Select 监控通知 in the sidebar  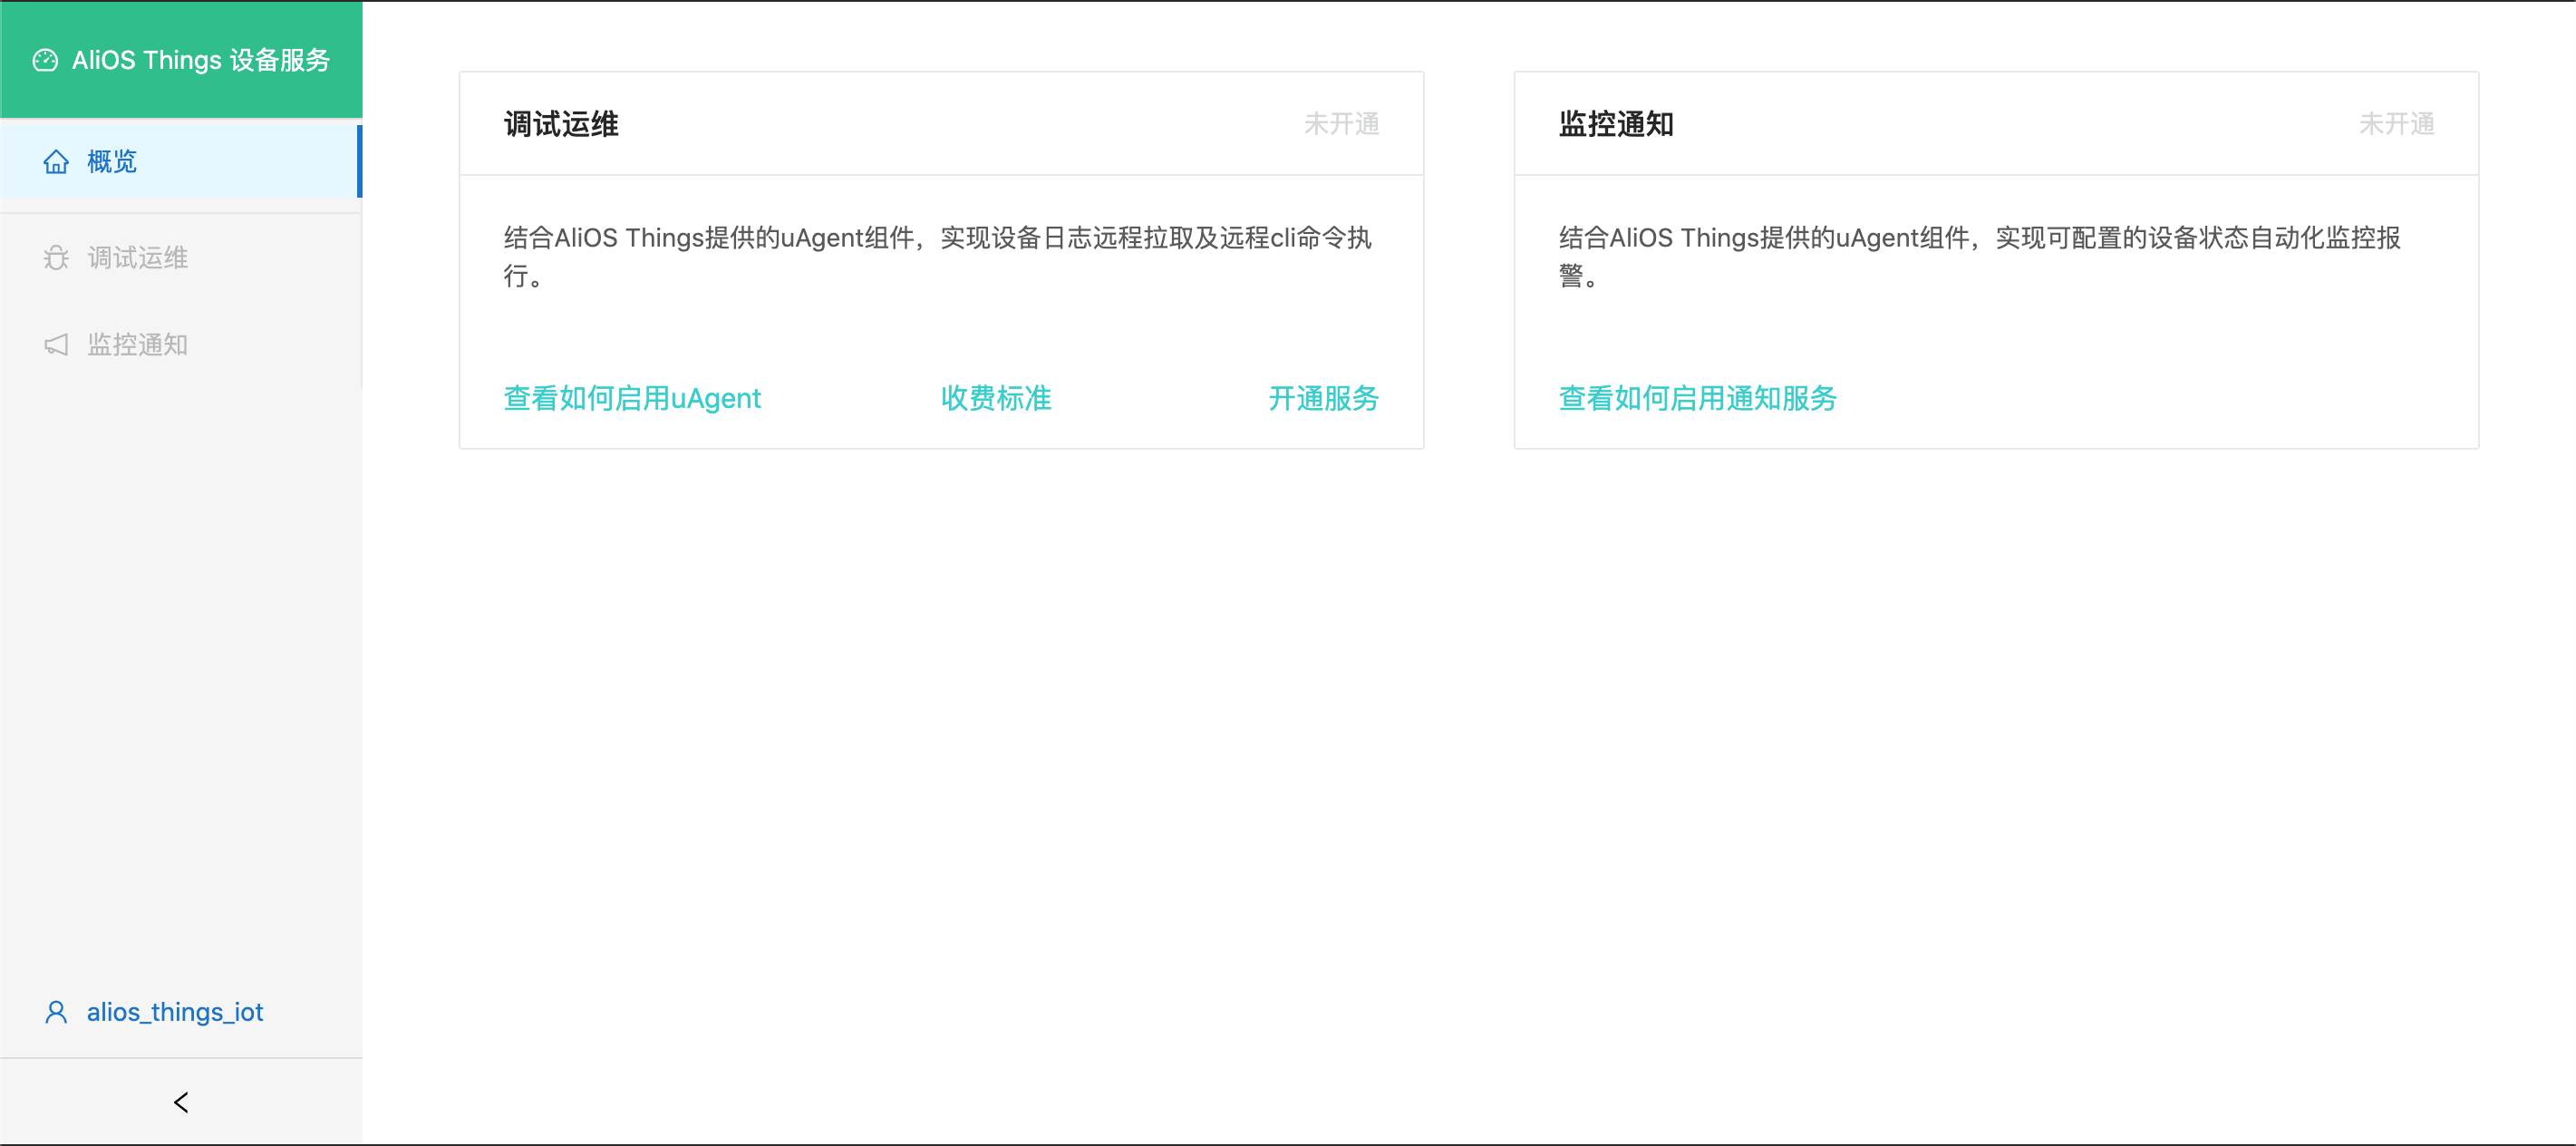181,345
